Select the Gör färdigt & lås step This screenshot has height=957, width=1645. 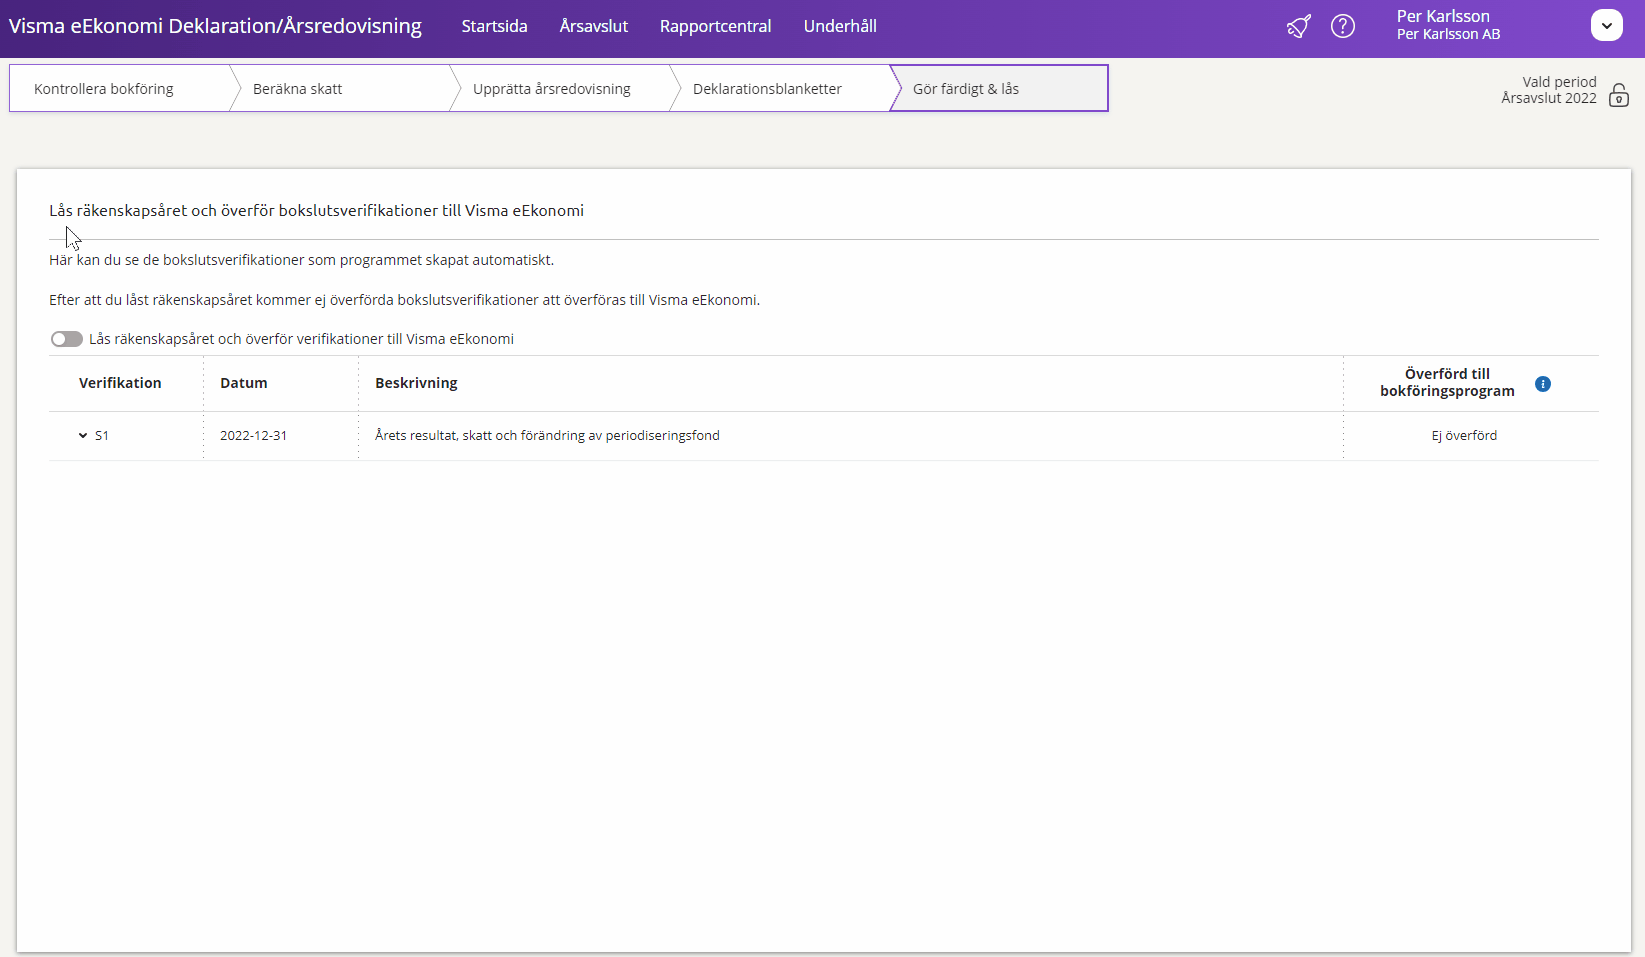point(966,89)
